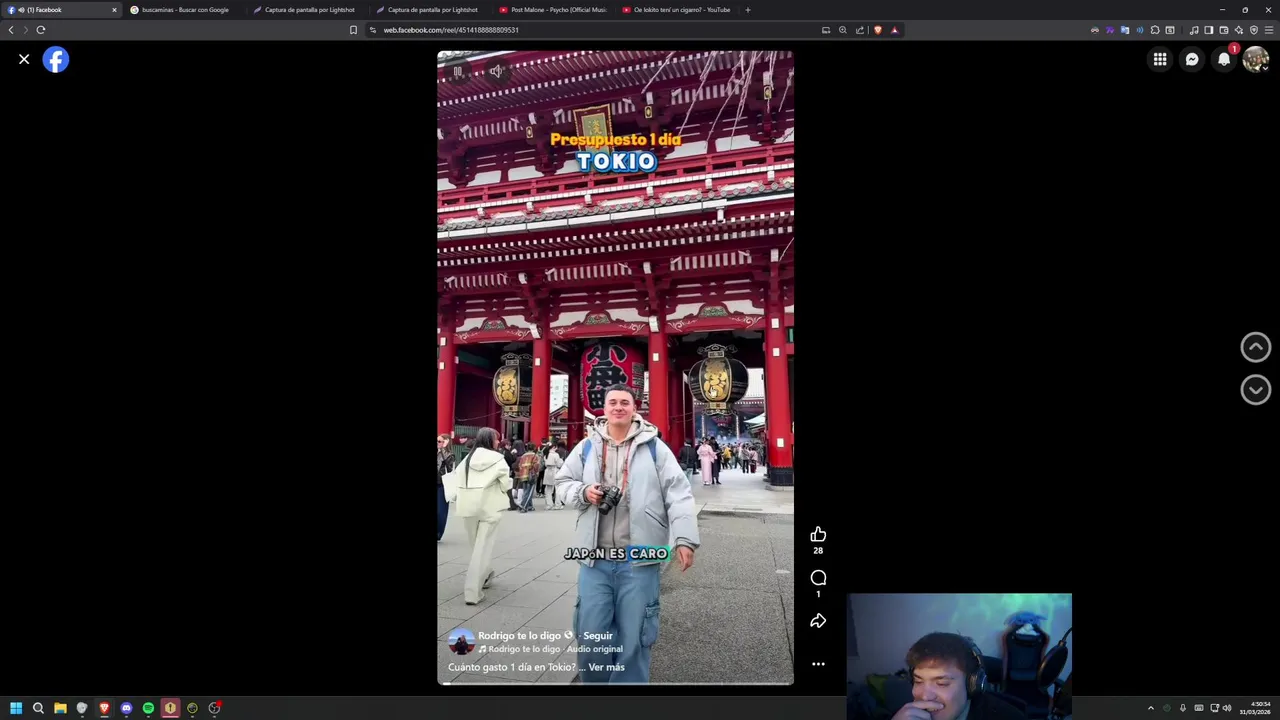Share the reel with arrow icon
The image size is (1280, 720).
click(x=818, y=621)
